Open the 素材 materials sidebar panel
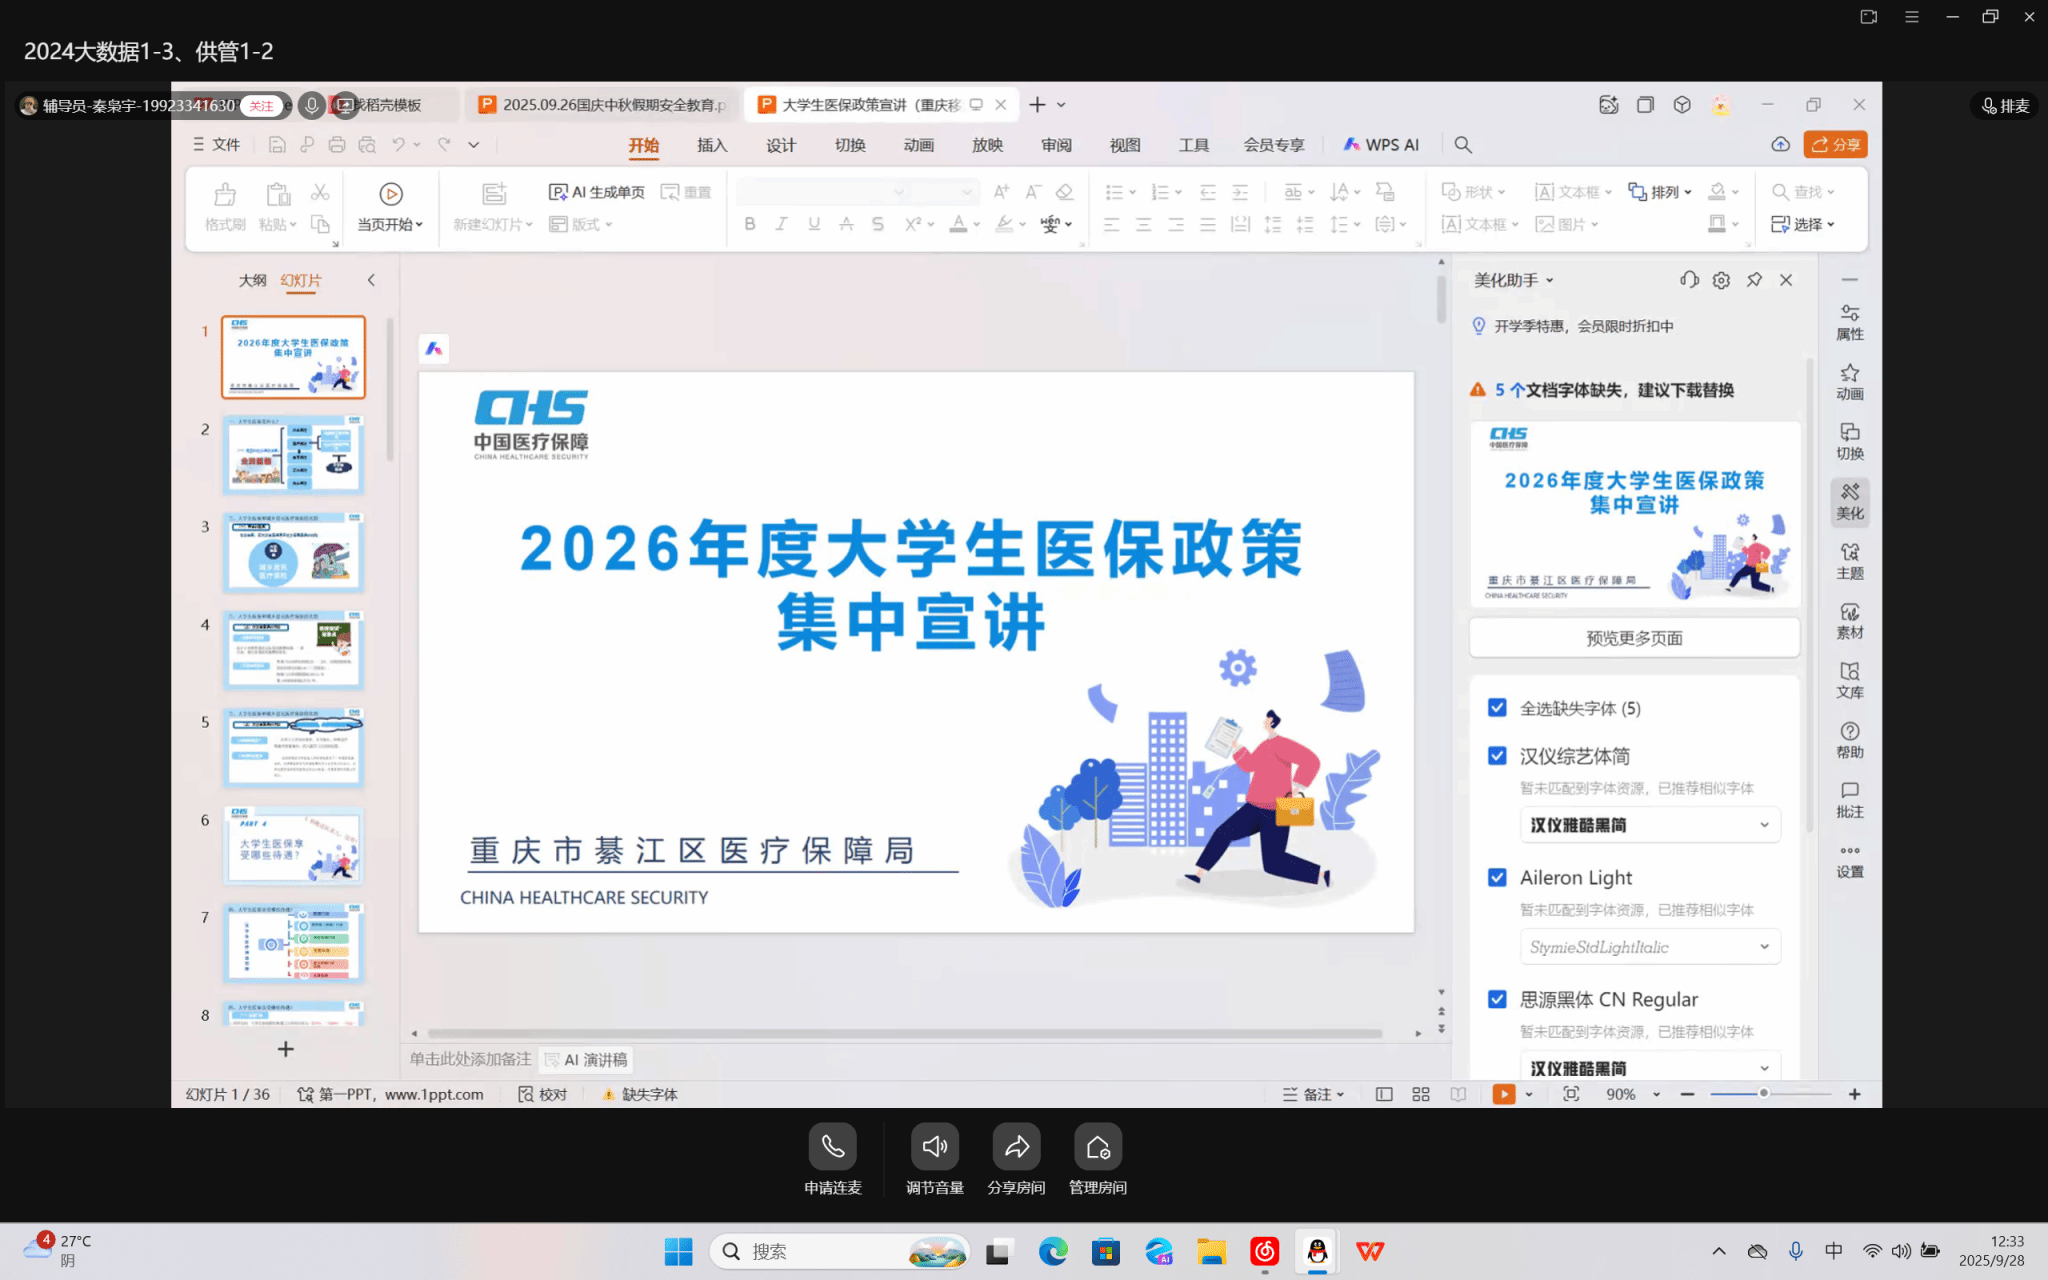 point(1849,620)
